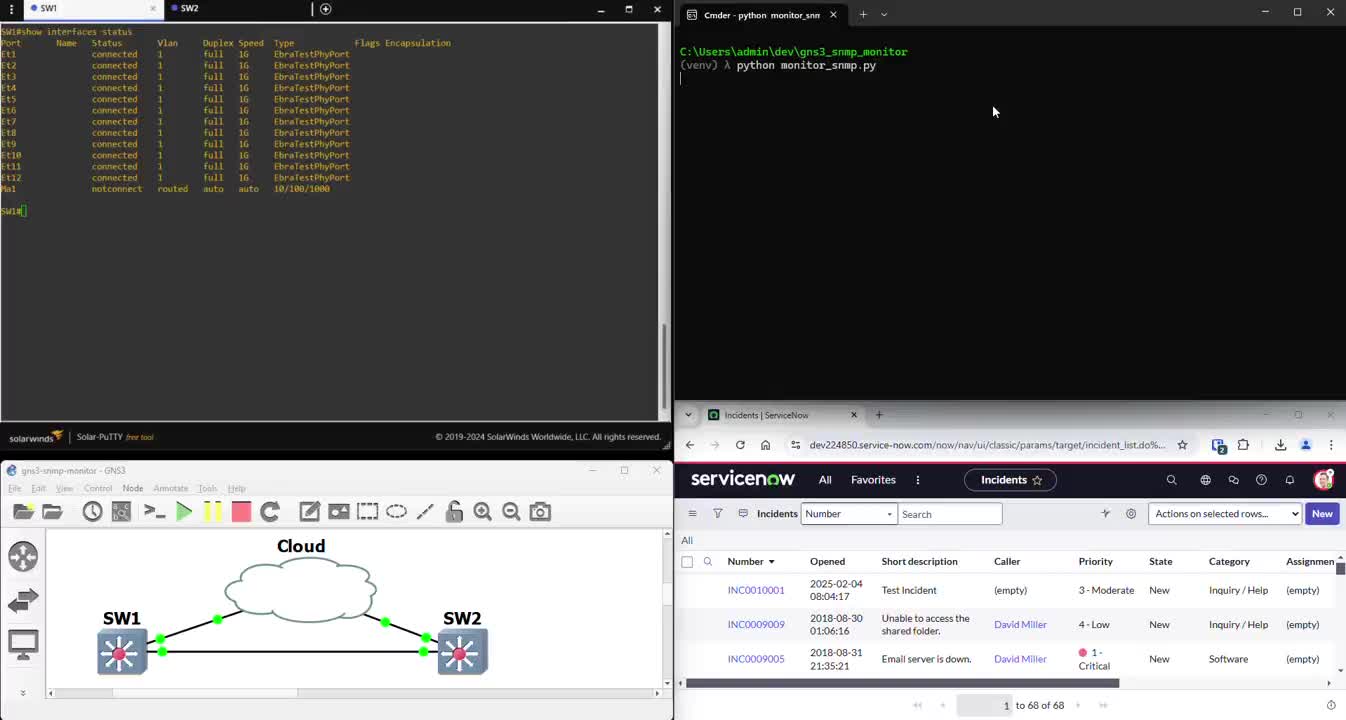Open GNS3 Tools menu

pos(207,489)
